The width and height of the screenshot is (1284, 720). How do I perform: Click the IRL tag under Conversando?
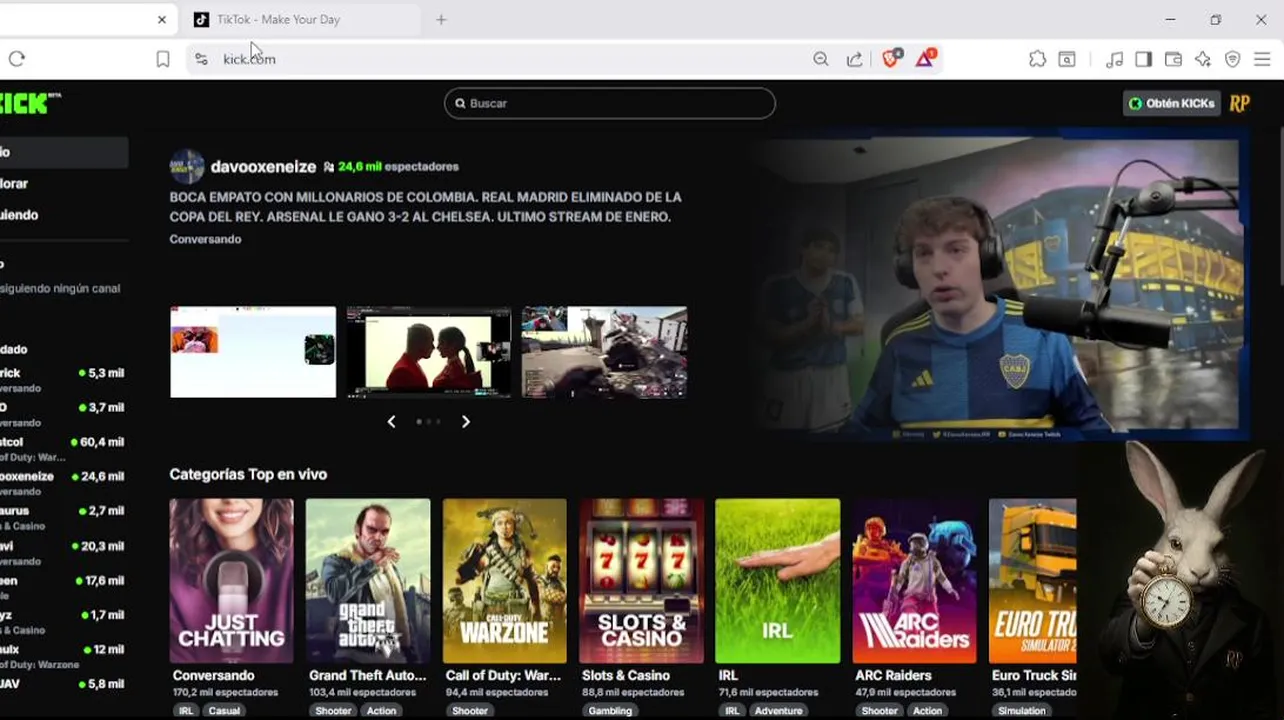(186, 711)
